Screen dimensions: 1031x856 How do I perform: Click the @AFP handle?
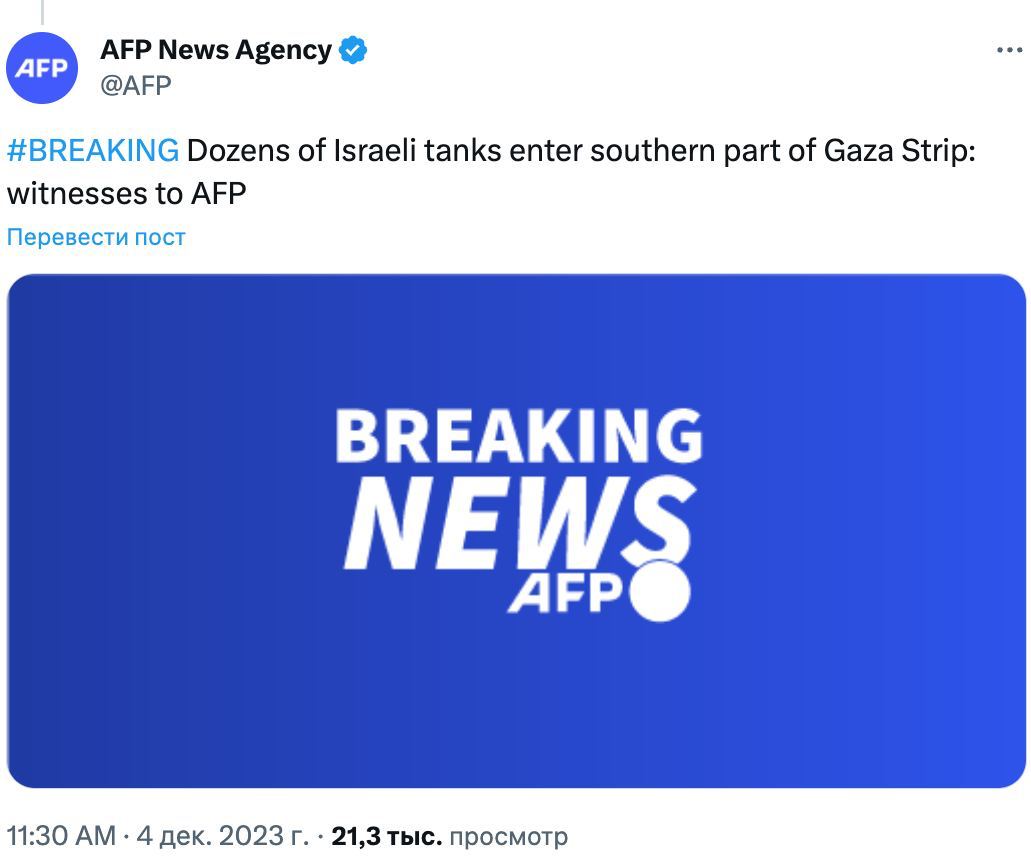[136, 85]
